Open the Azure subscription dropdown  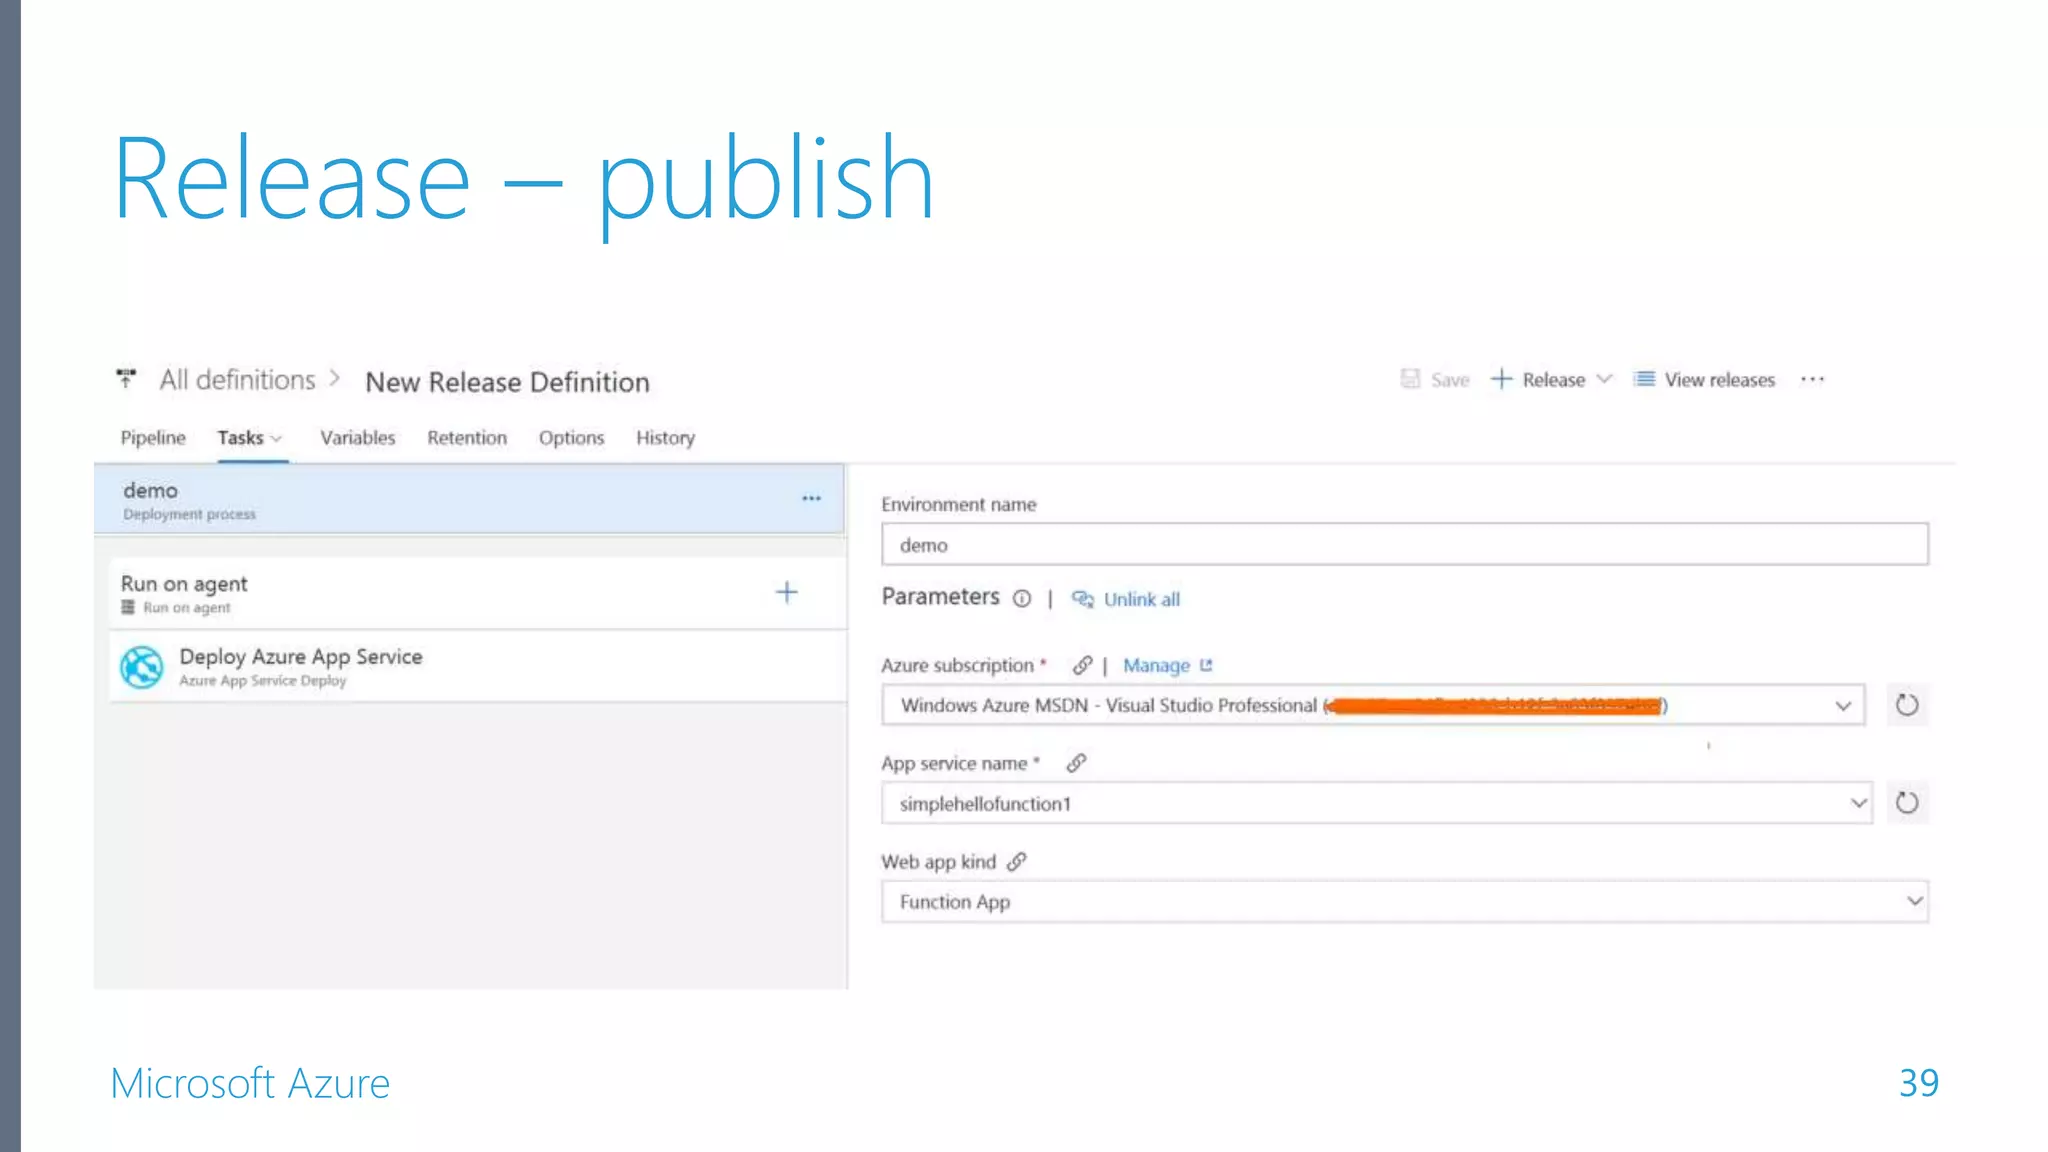[x=1843, y=706]
